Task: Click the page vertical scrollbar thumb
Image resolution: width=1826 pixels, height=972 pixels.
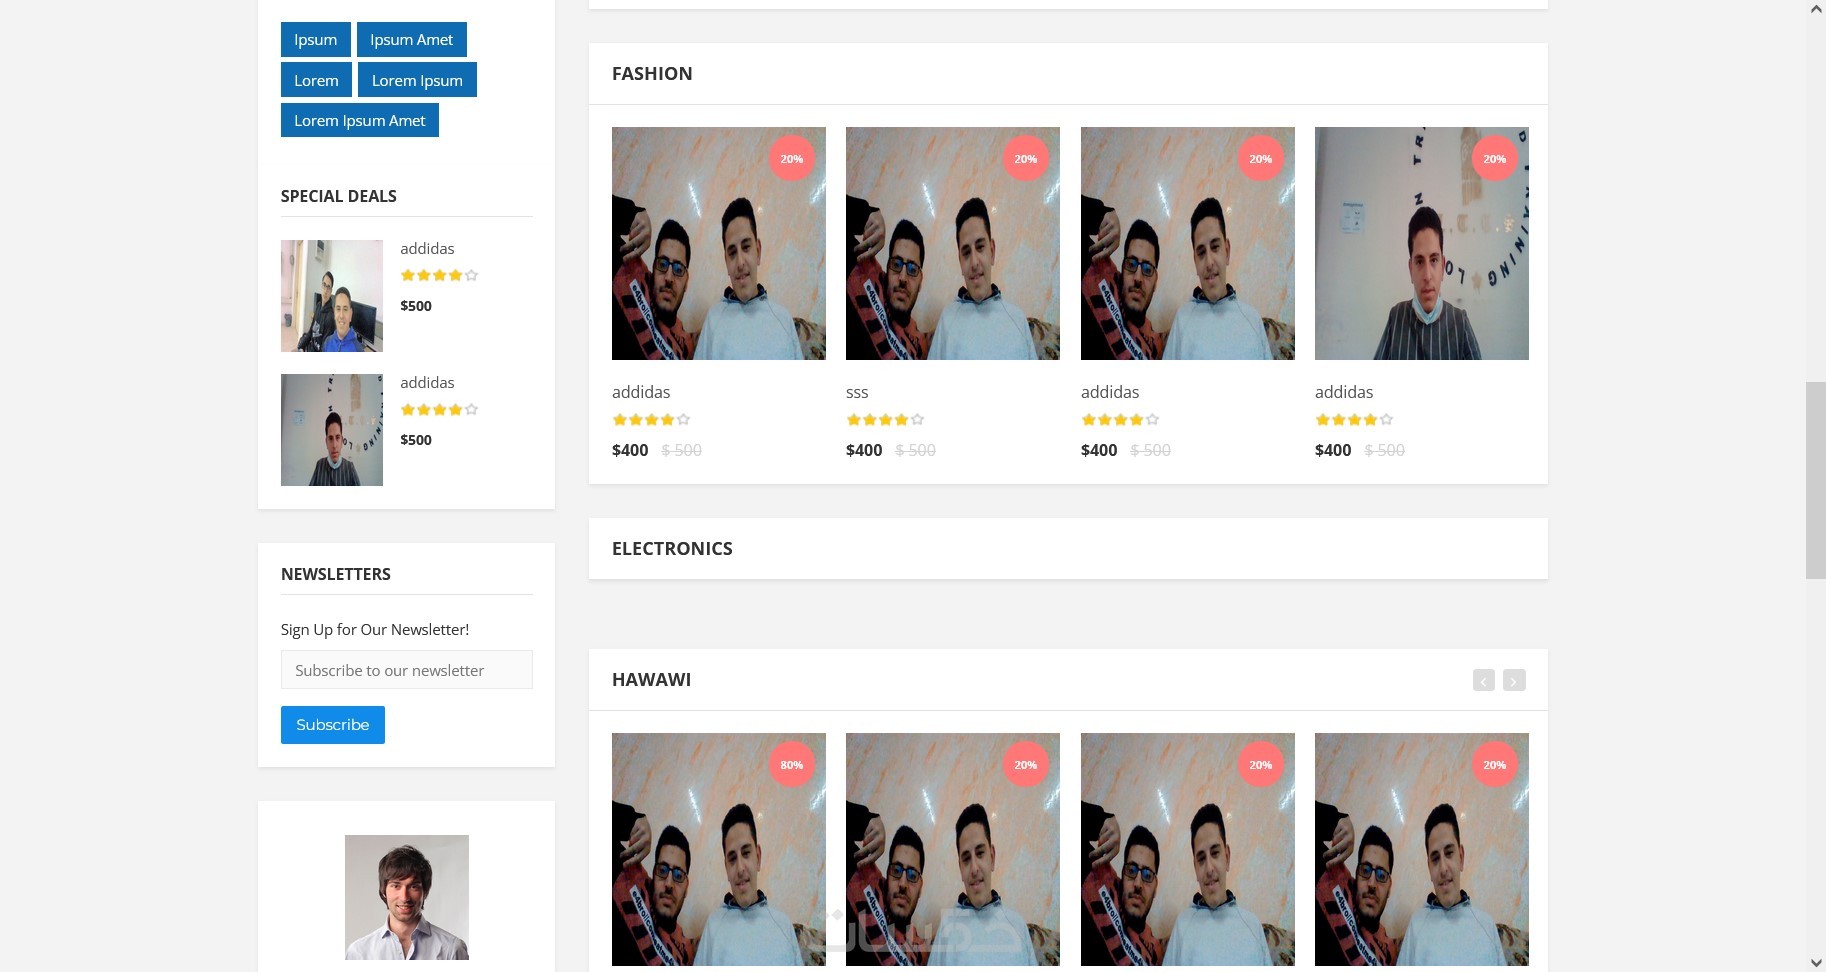Action: [1816, 480]
